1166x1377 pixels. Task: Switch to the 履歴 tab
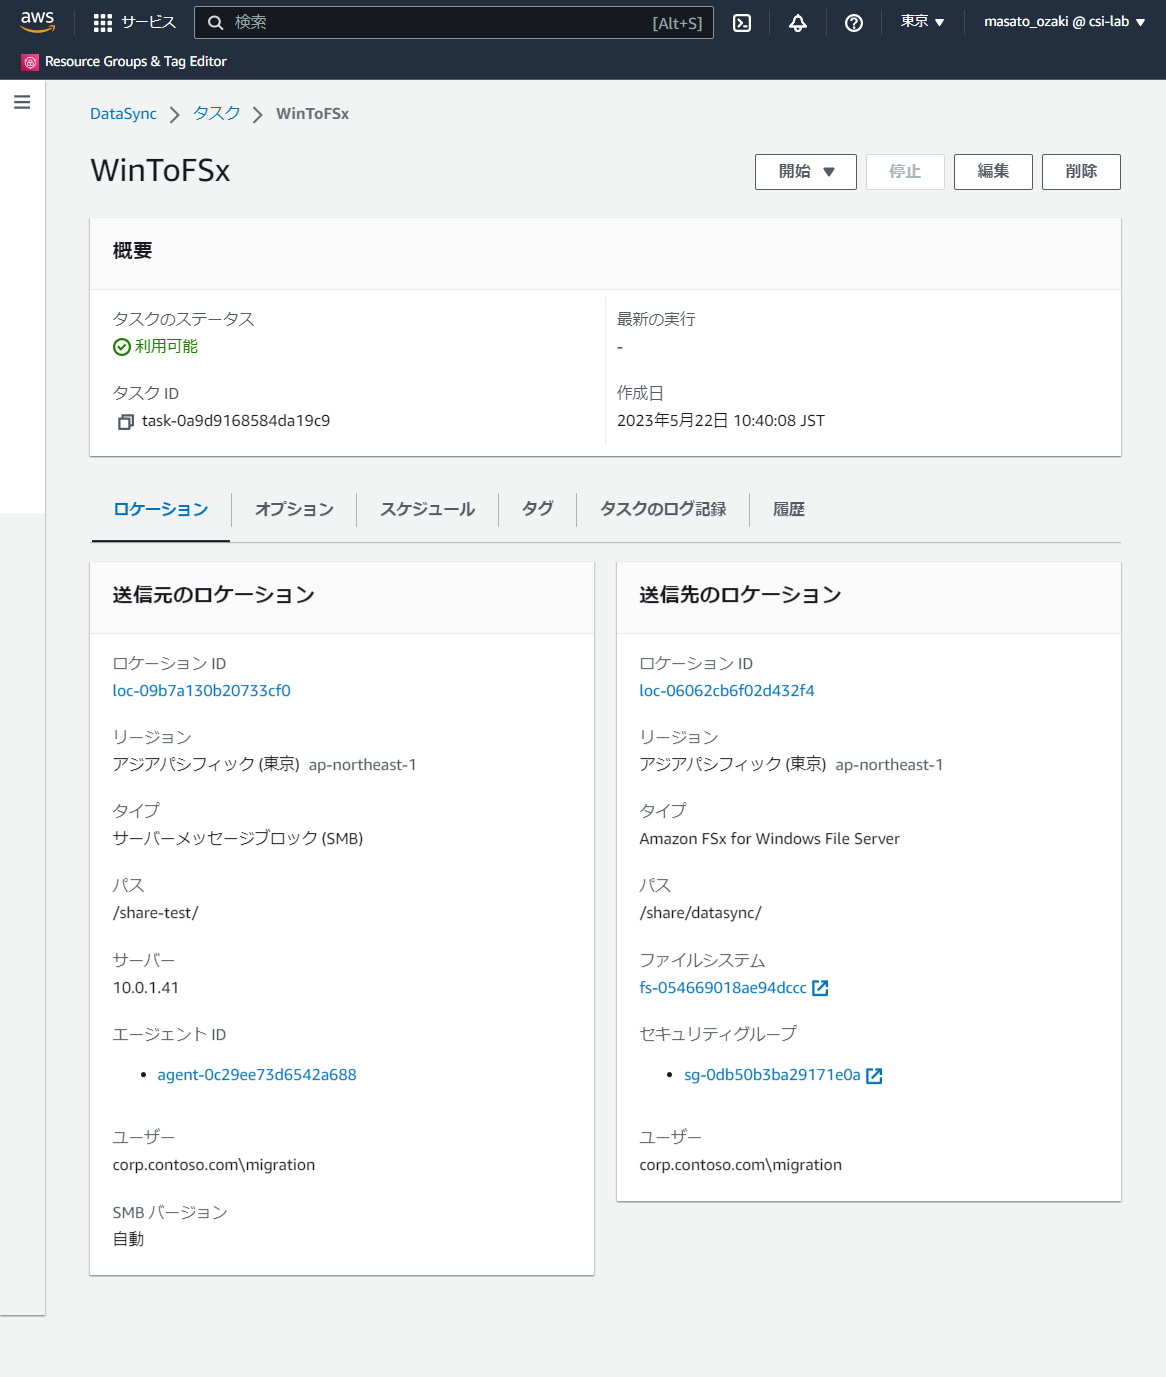789,510
